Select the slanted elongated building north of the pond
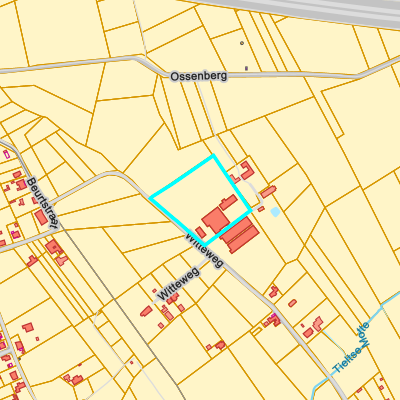 pos(268,192)
